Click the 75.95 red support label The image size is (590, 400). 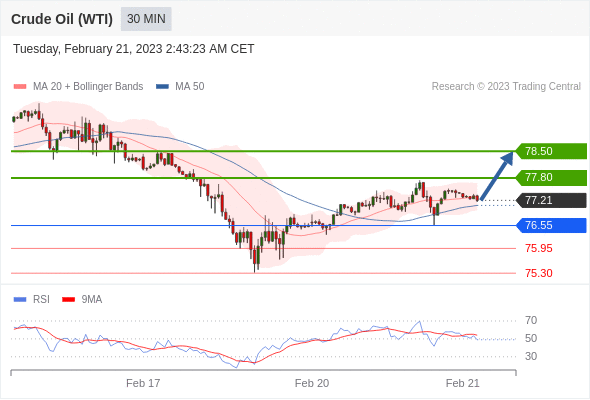[x=539, y=248]
